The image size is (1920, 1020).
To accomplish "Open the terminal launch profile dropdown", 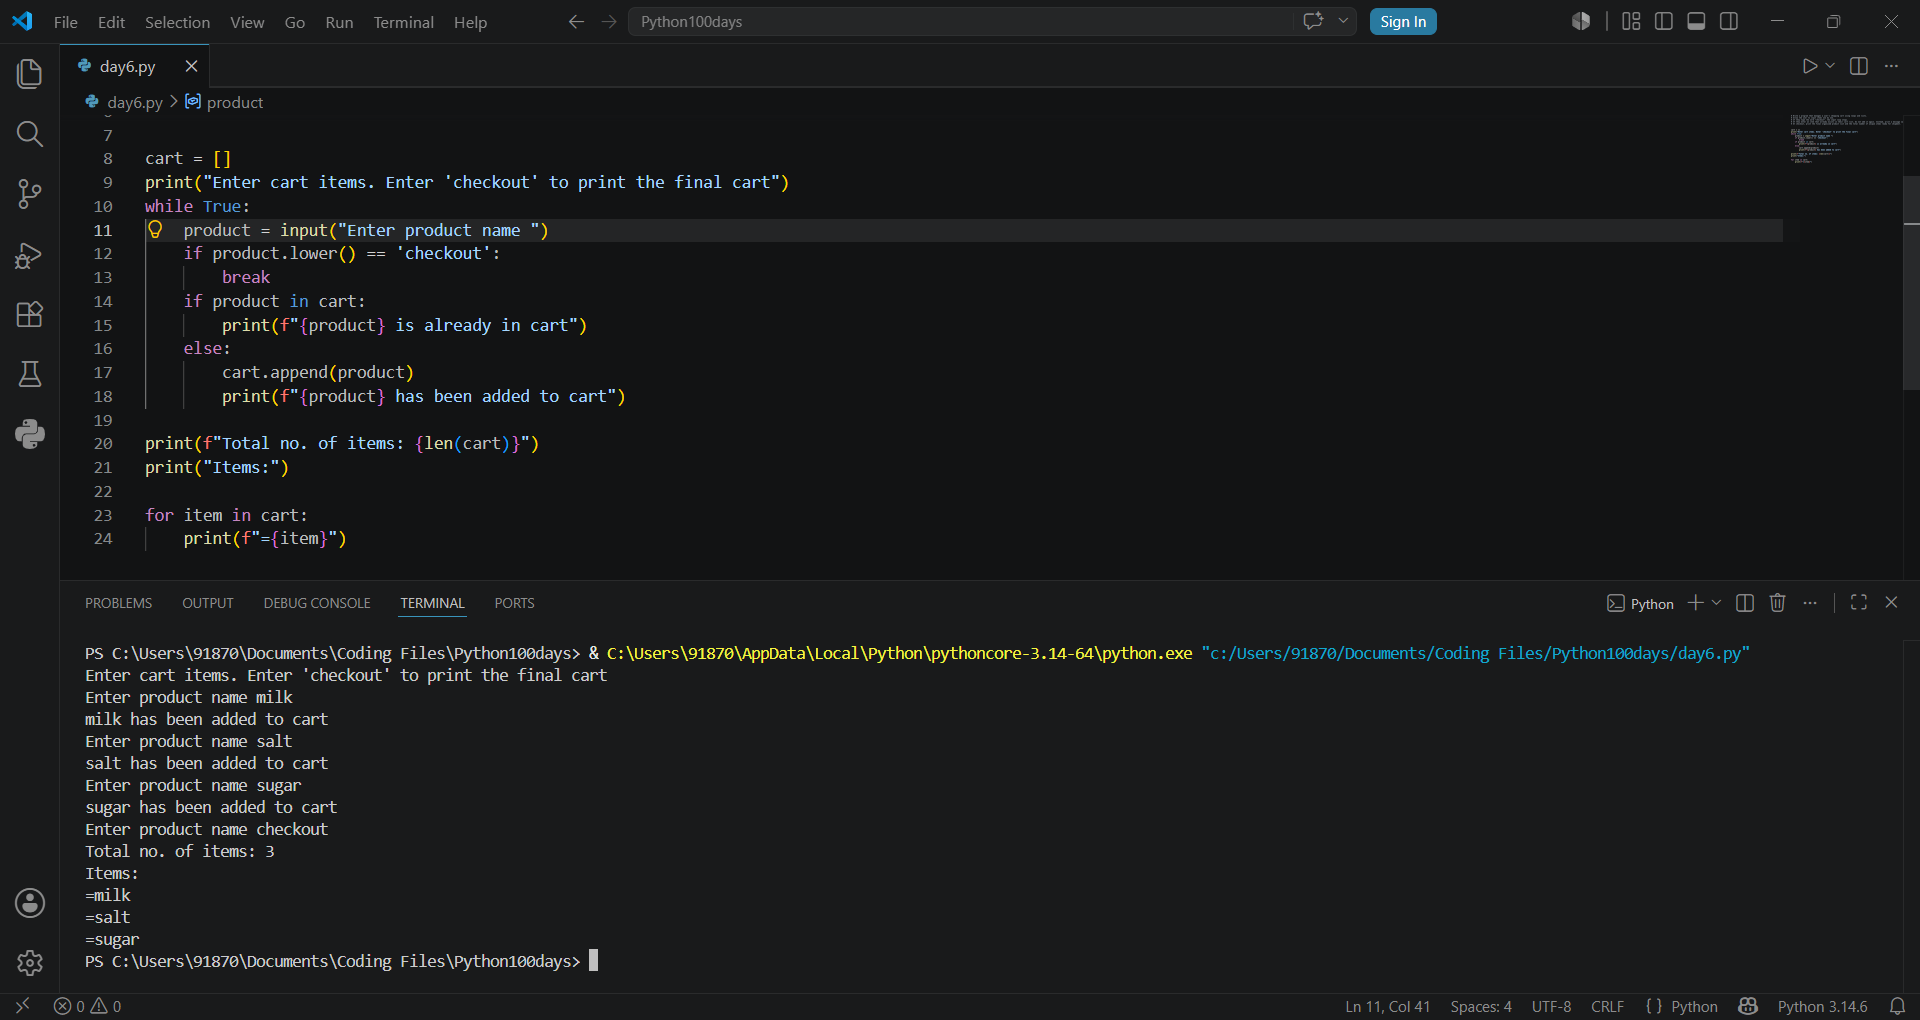I will pos(1716,602).
